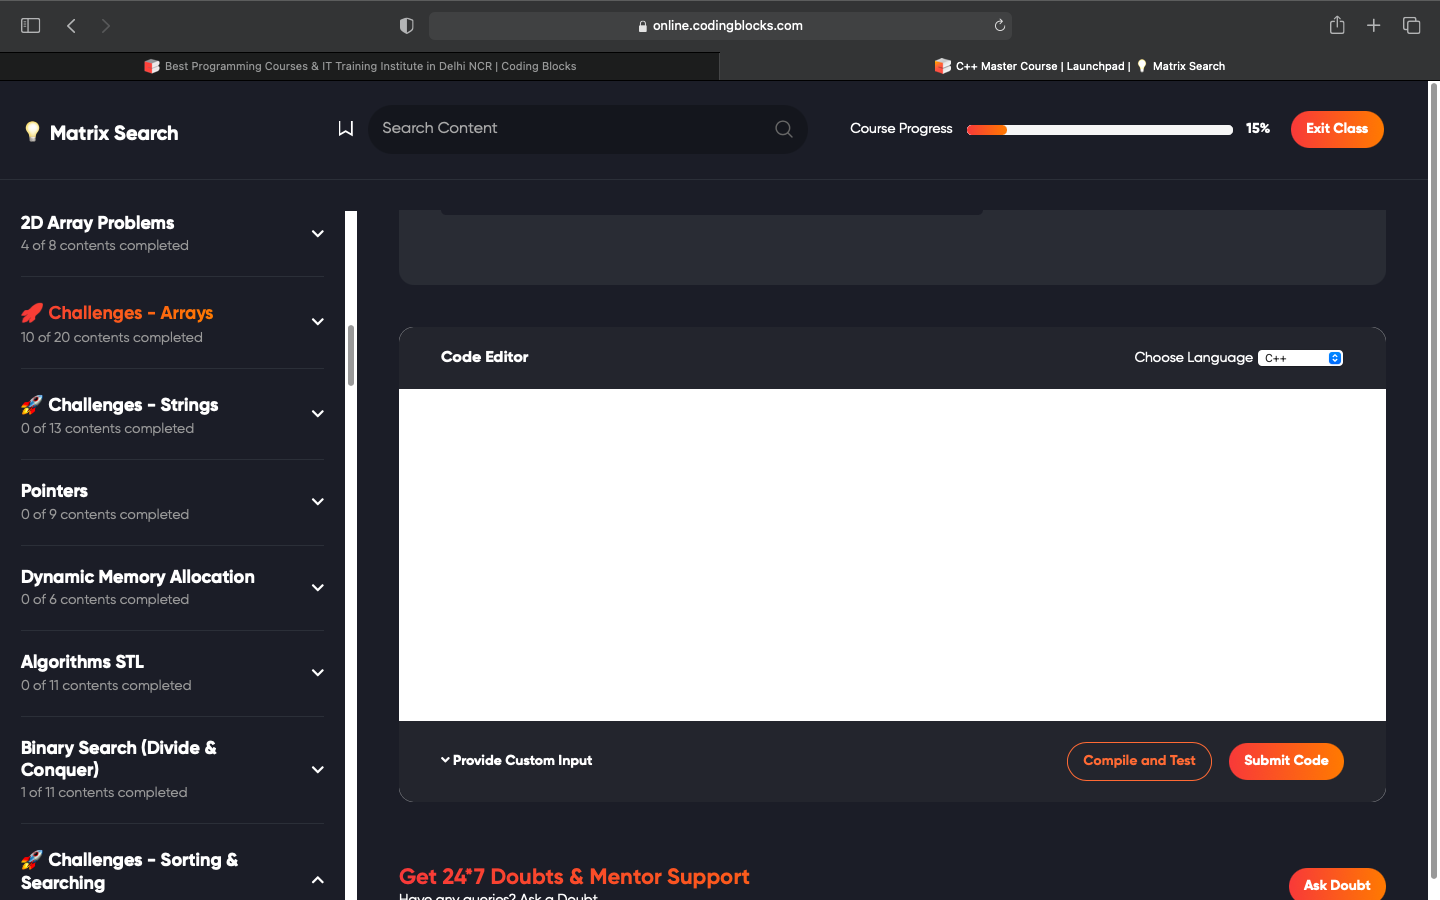Screen dimensions: 1440x900
Task: Click the Matrix Search page title
Action: coord(114,133)
